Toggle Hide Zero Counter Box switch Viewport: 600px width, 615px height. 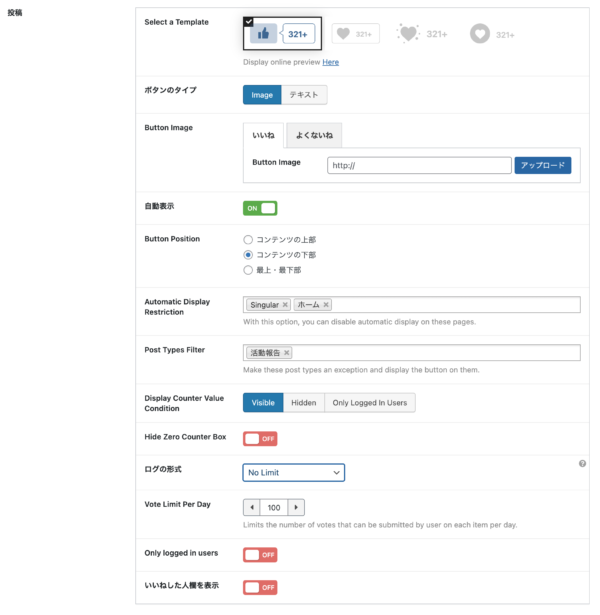(x=260, y=439)
